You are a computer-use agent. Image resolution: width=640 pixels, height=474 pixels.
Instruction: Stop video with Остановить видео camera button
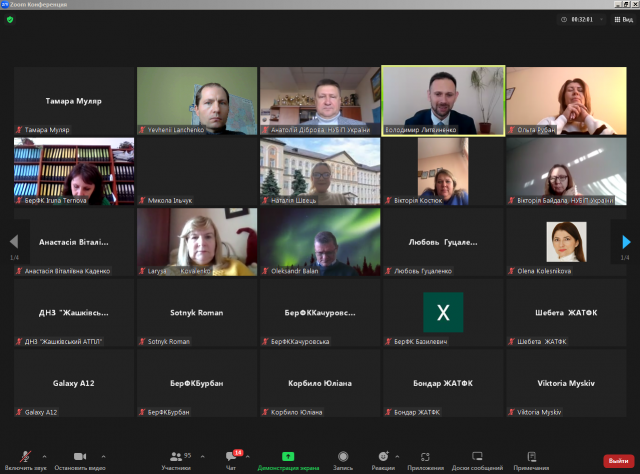[80, 461]
